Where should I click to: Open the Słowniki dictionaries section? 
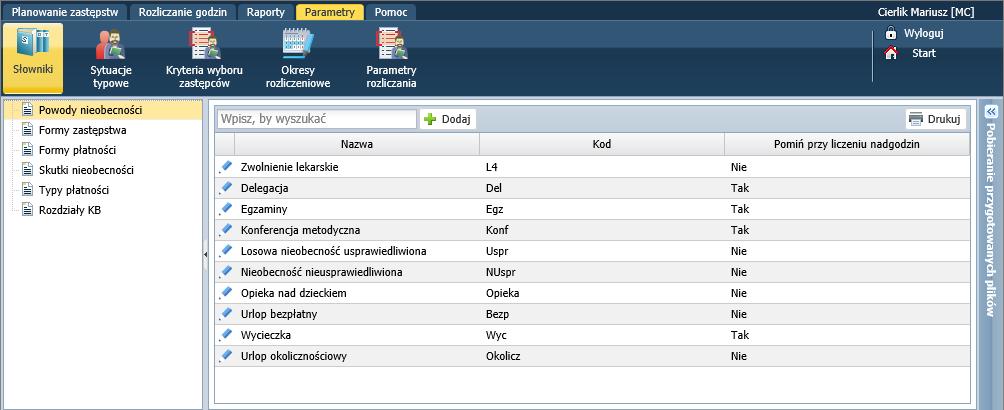pos(33,58)
